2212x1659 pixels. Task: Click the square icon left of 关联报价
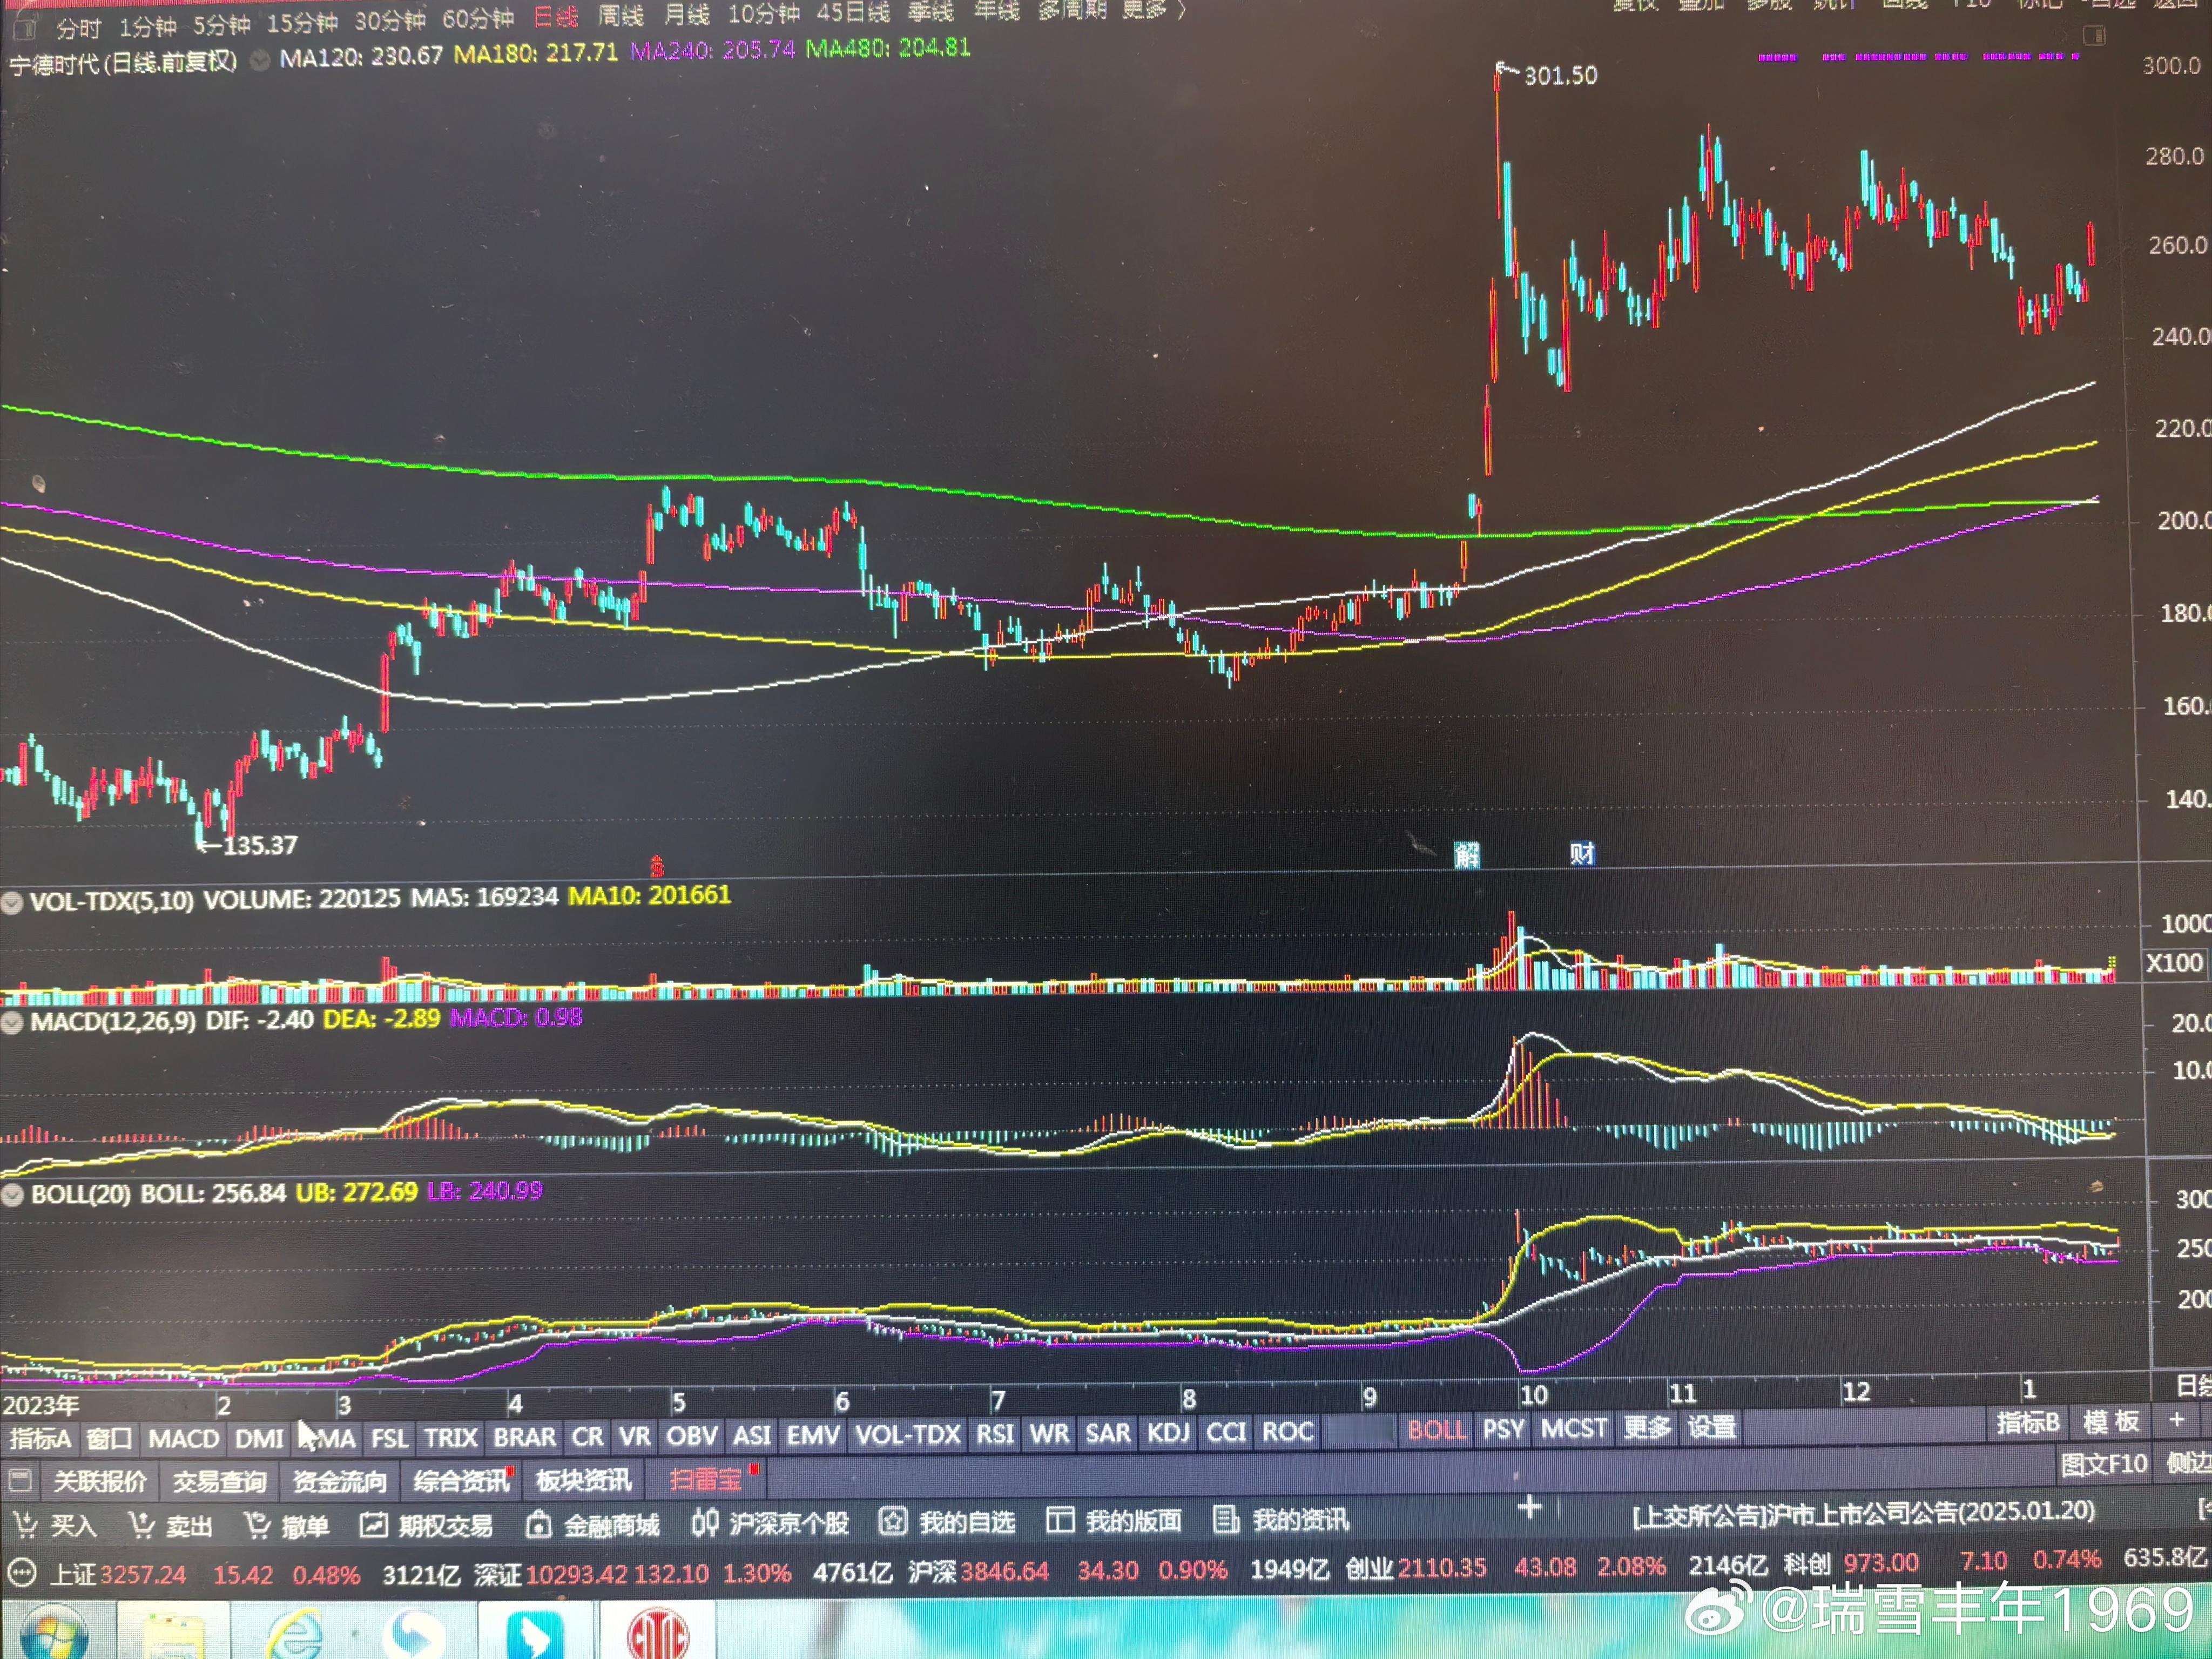tap(20, 1480)
